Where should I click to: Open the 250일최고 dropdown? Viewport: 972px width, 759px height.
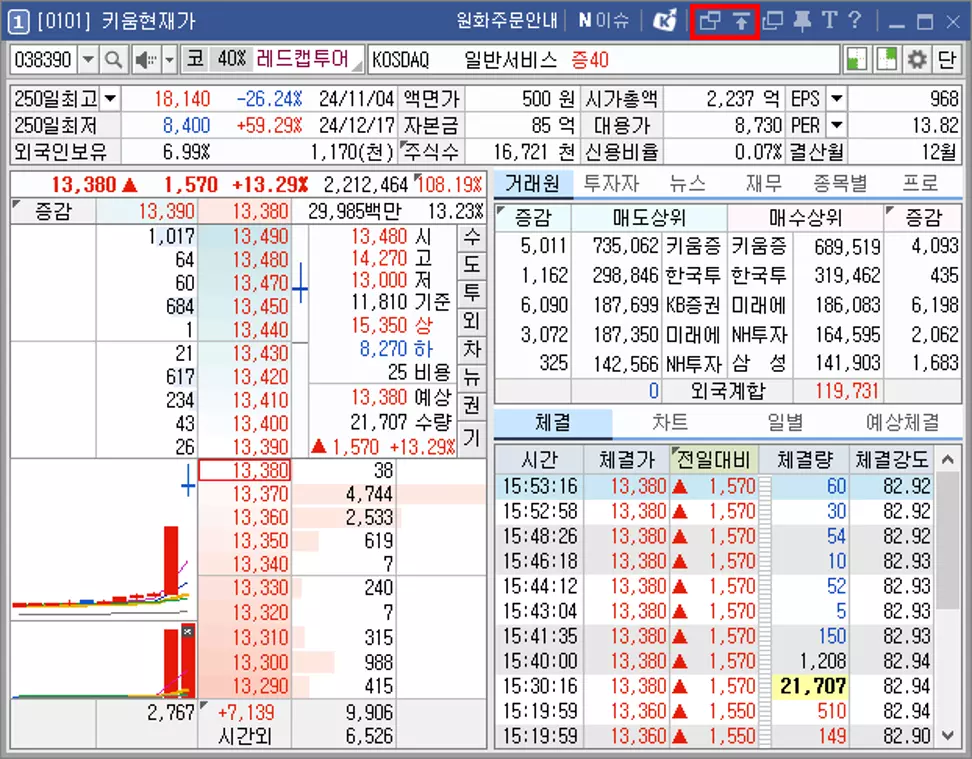click(110, 99)
